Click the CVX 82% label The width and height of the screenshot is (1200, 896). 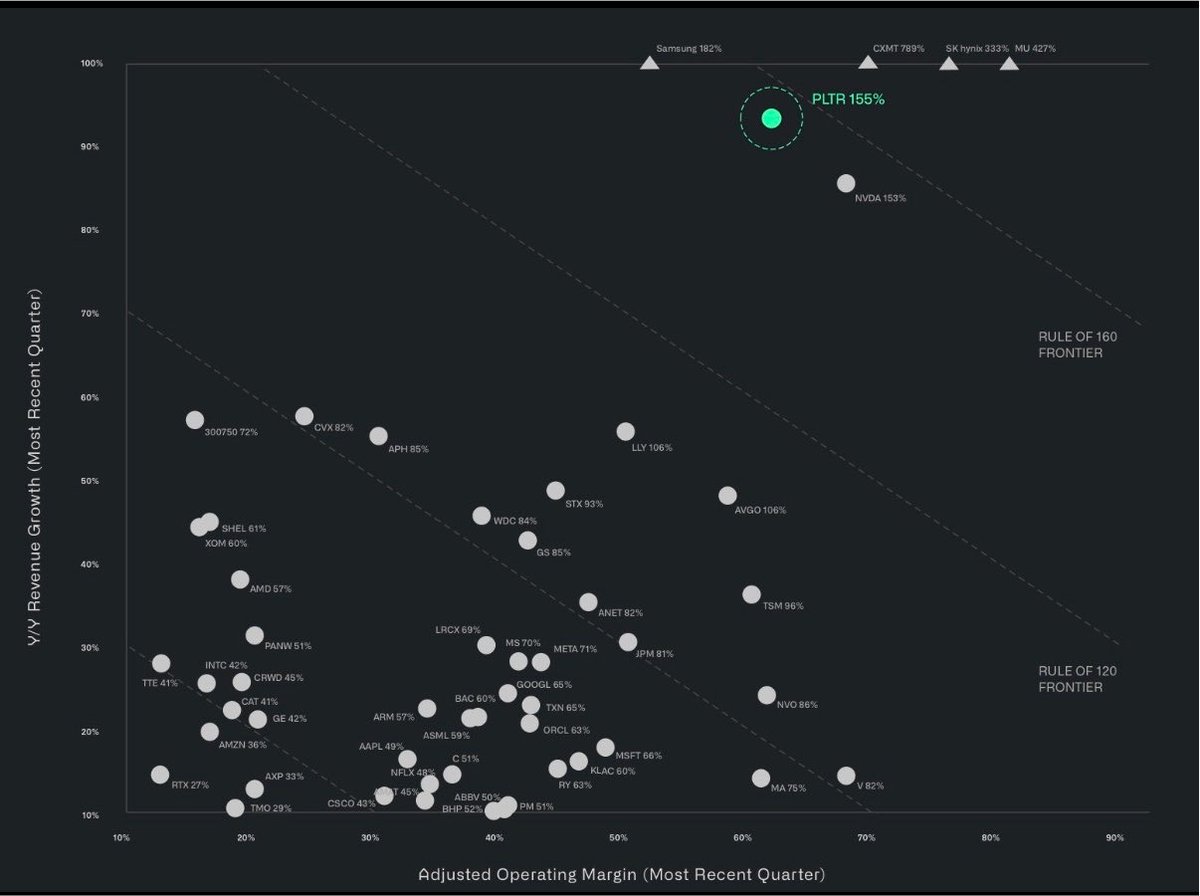334,427
